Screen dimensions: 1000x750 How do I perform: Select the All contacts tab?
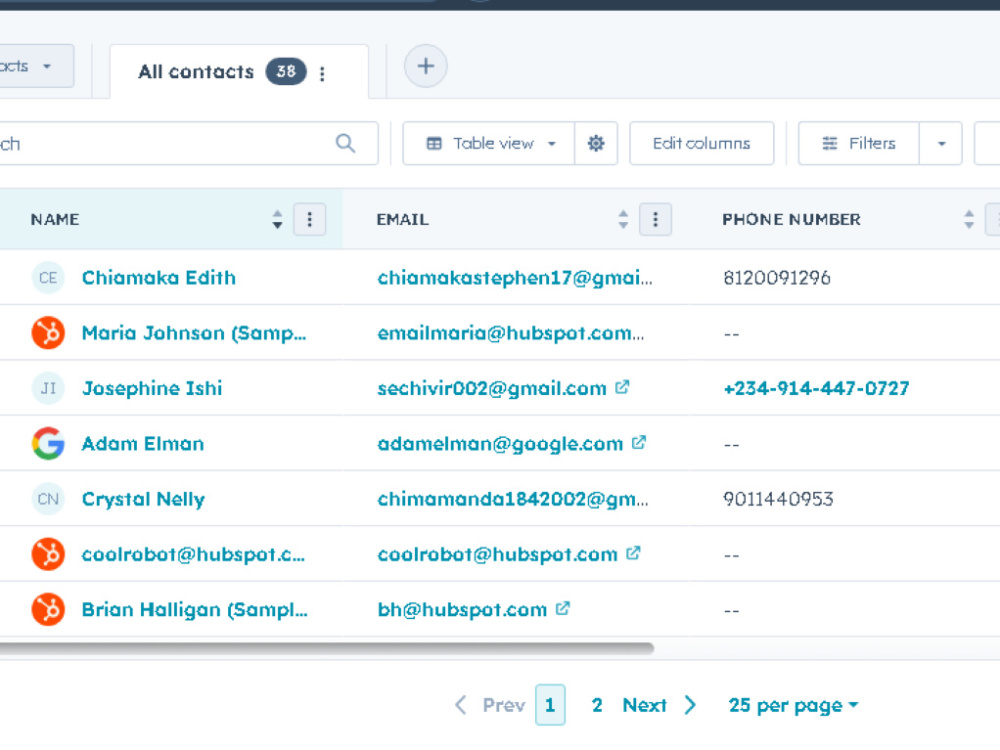(x=239, y=71)
